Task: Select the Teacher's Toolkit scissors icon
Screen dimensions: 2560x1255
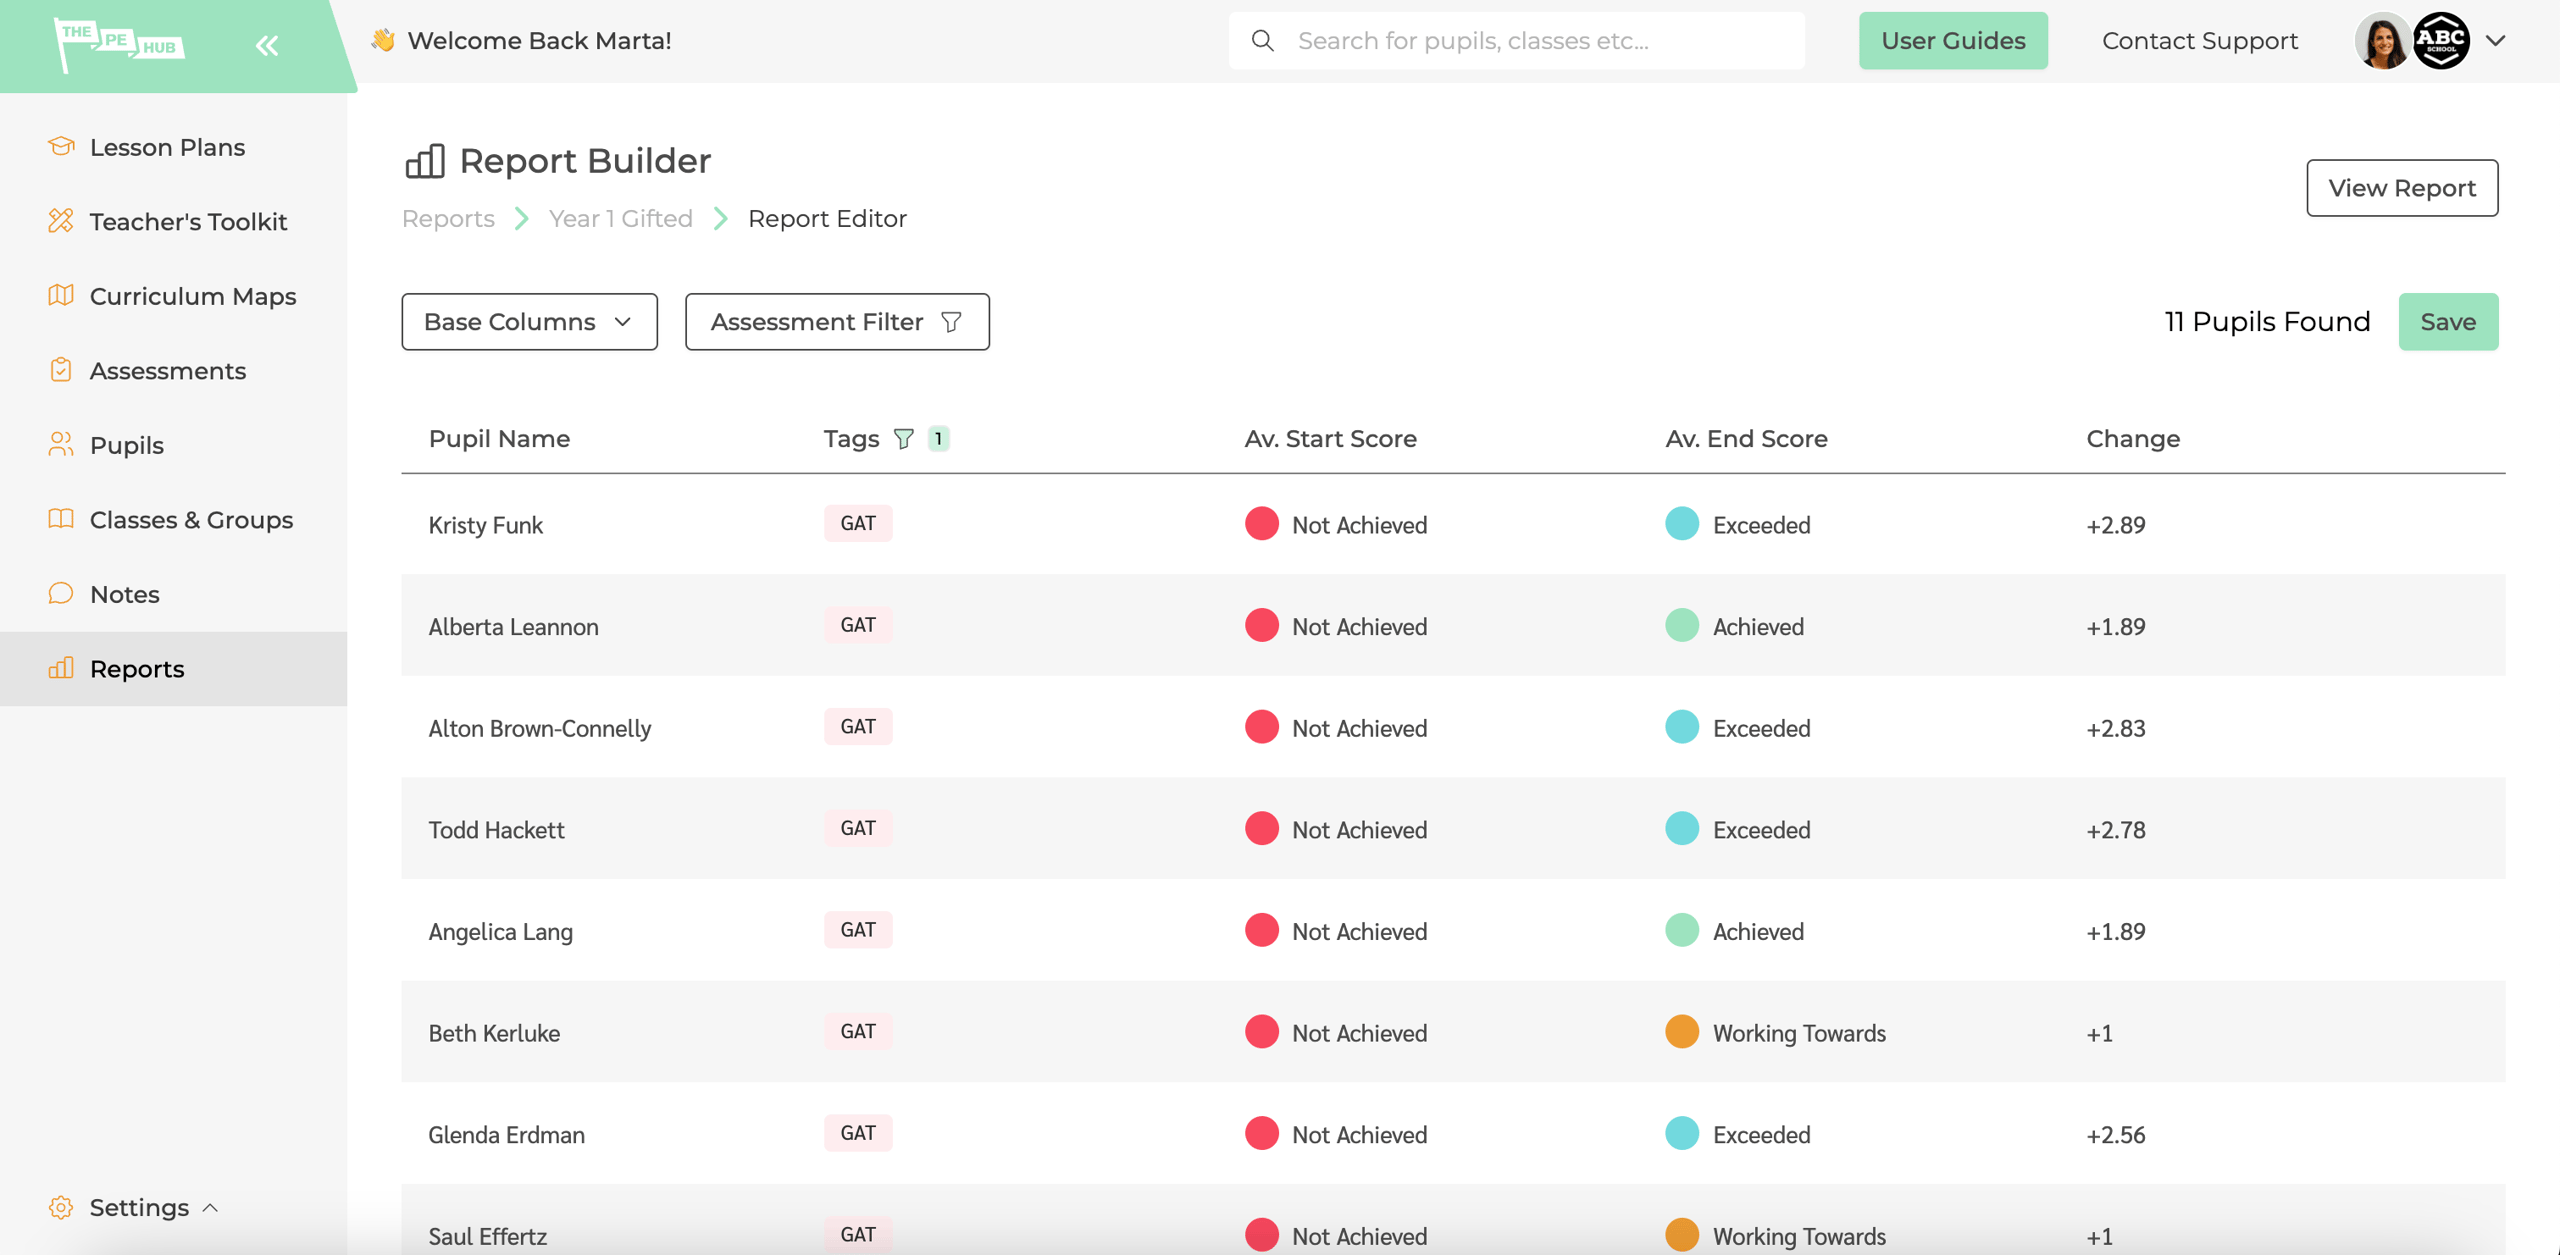Action: [61, 221]
